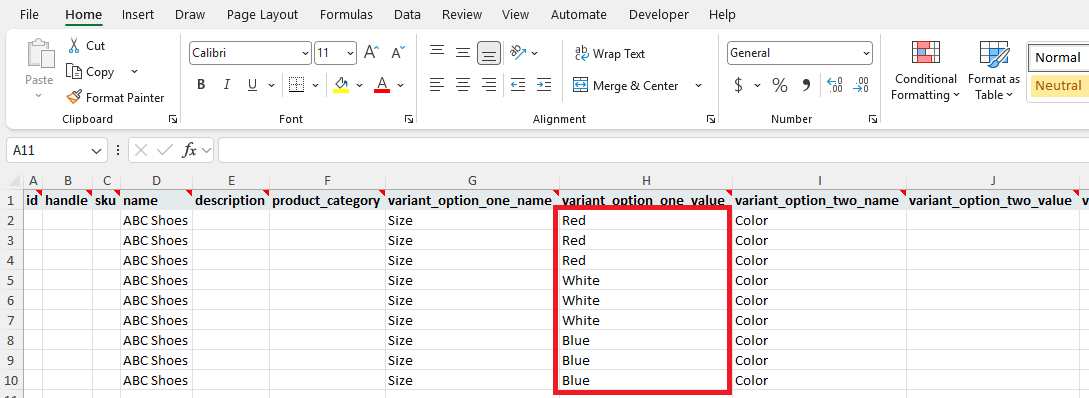Viewport: 1089px width, 398px height.
Task: Select ABC Shoes cell in row 2
Action: pyautogui.click(x=156, y=221)
